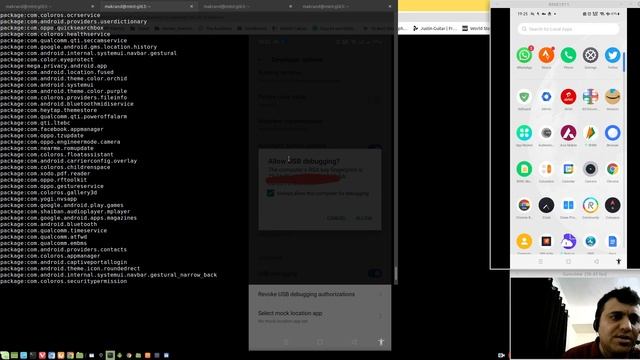
Task: Open the Settings gear app
Action: [x=590, y=55]
